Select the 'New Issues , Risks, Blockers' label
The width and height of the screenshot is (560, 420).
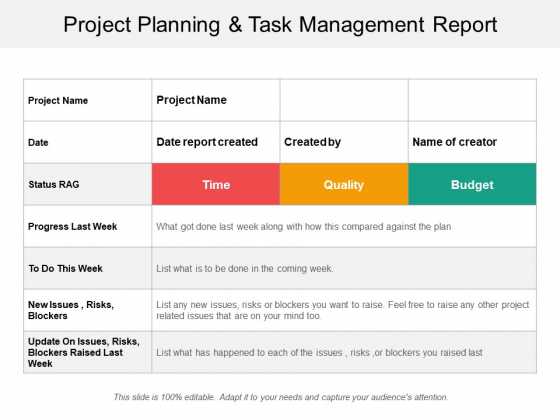click(71, 310)
